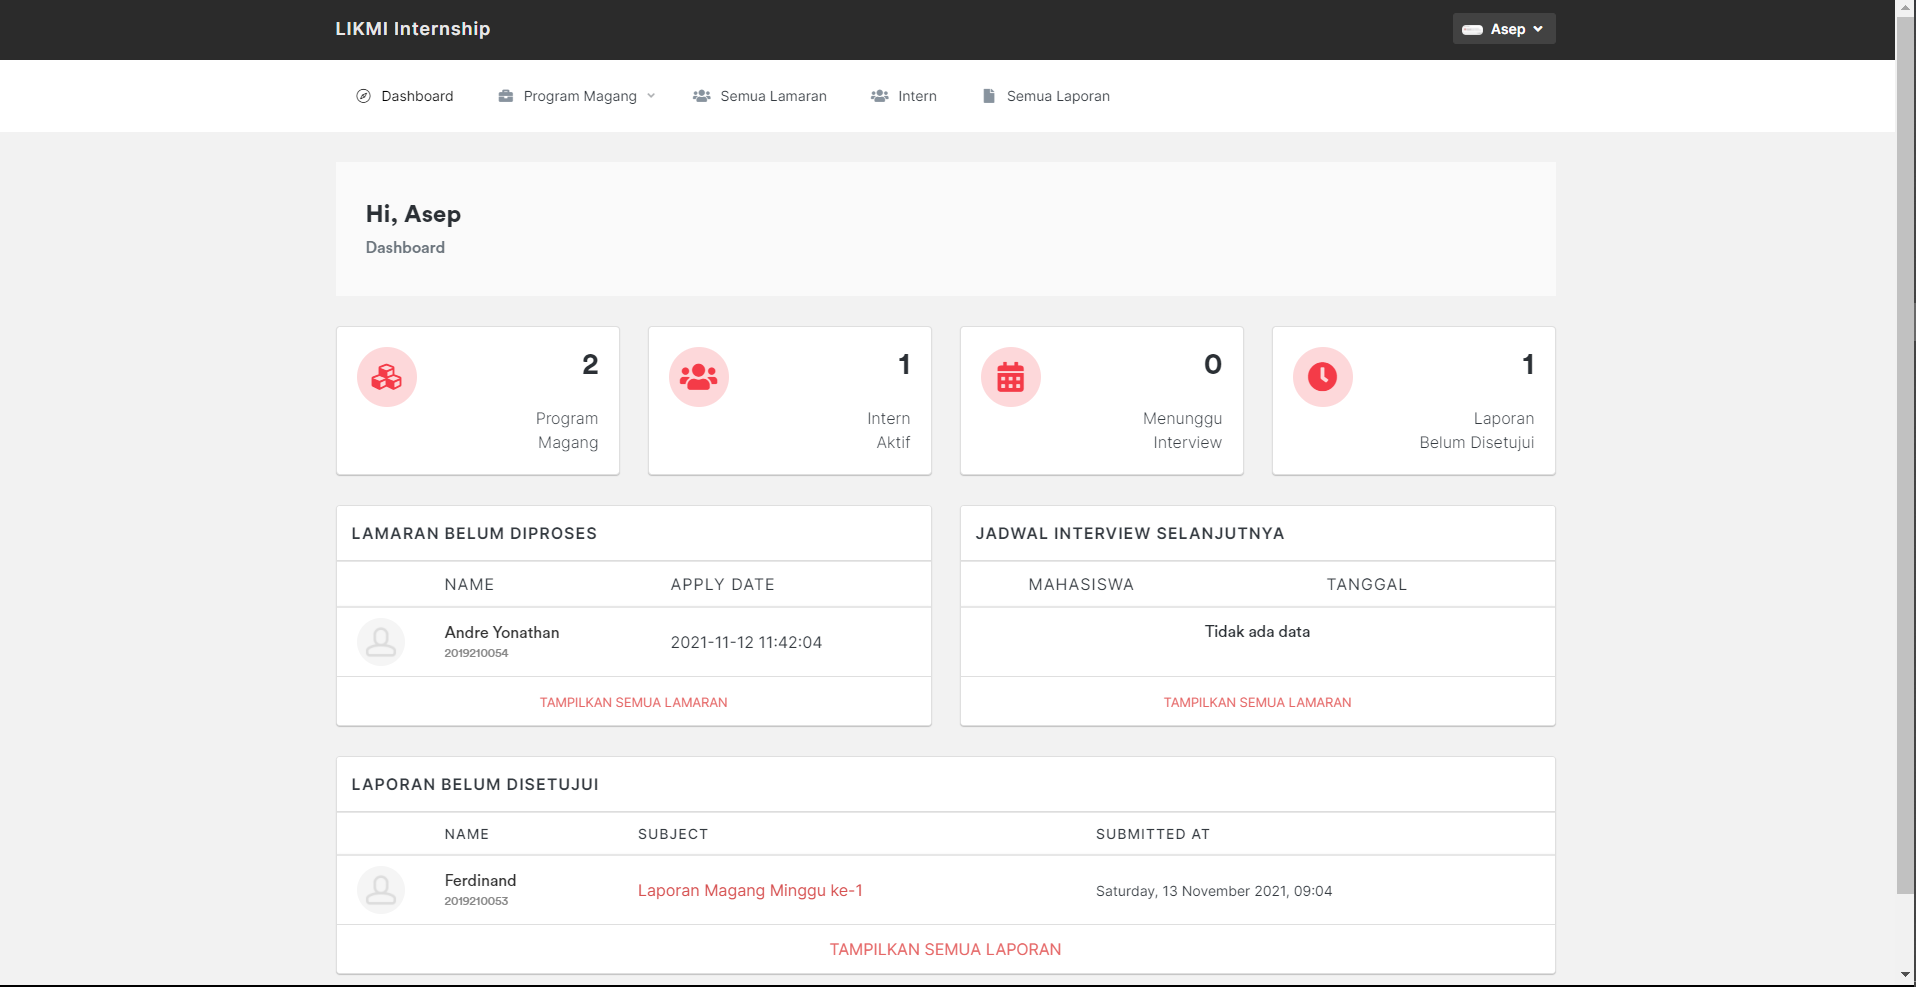Open the Semua Lamaran menu item
The width and height of the screenshot is (1916, 987).
pyautogui.click(x=759, y=96)
